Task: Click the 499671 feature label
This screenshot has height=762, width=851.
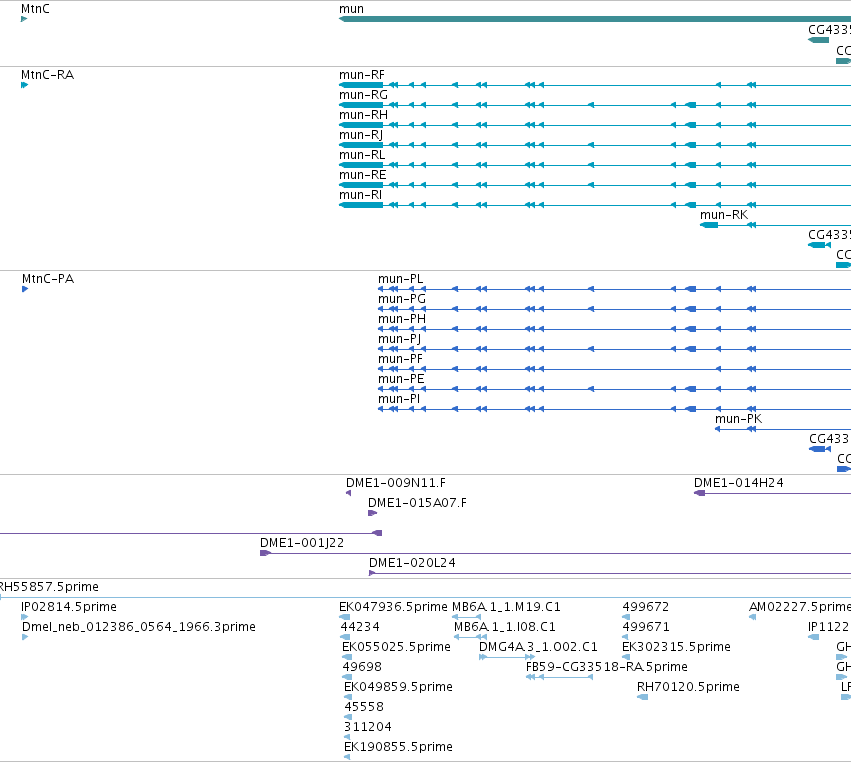Action: 645,627
